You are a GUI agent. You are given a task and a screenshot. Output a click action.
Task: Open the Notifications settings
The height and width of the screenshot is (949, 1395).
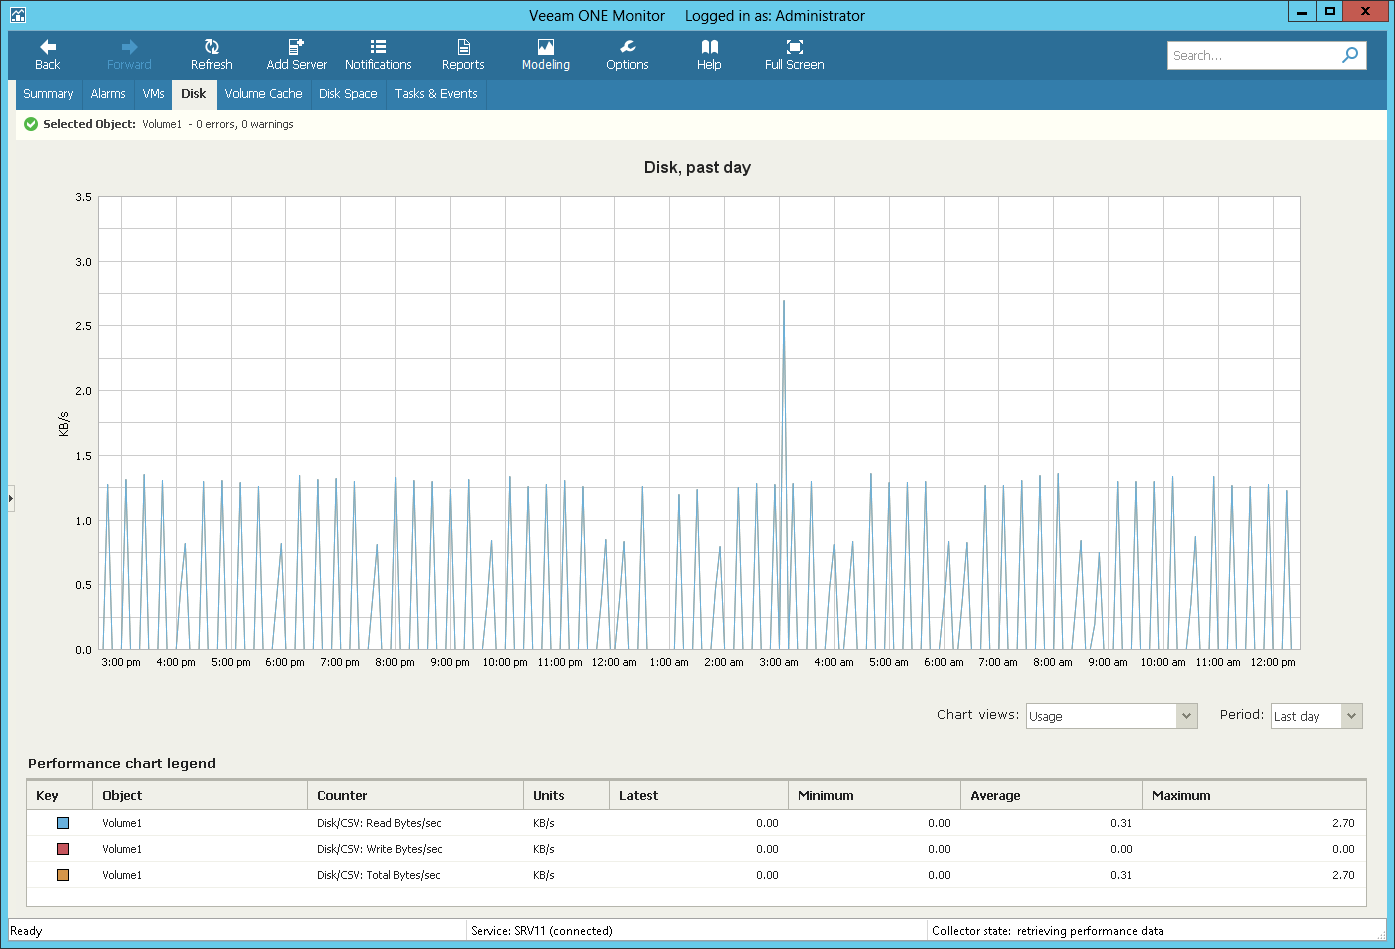378,55
